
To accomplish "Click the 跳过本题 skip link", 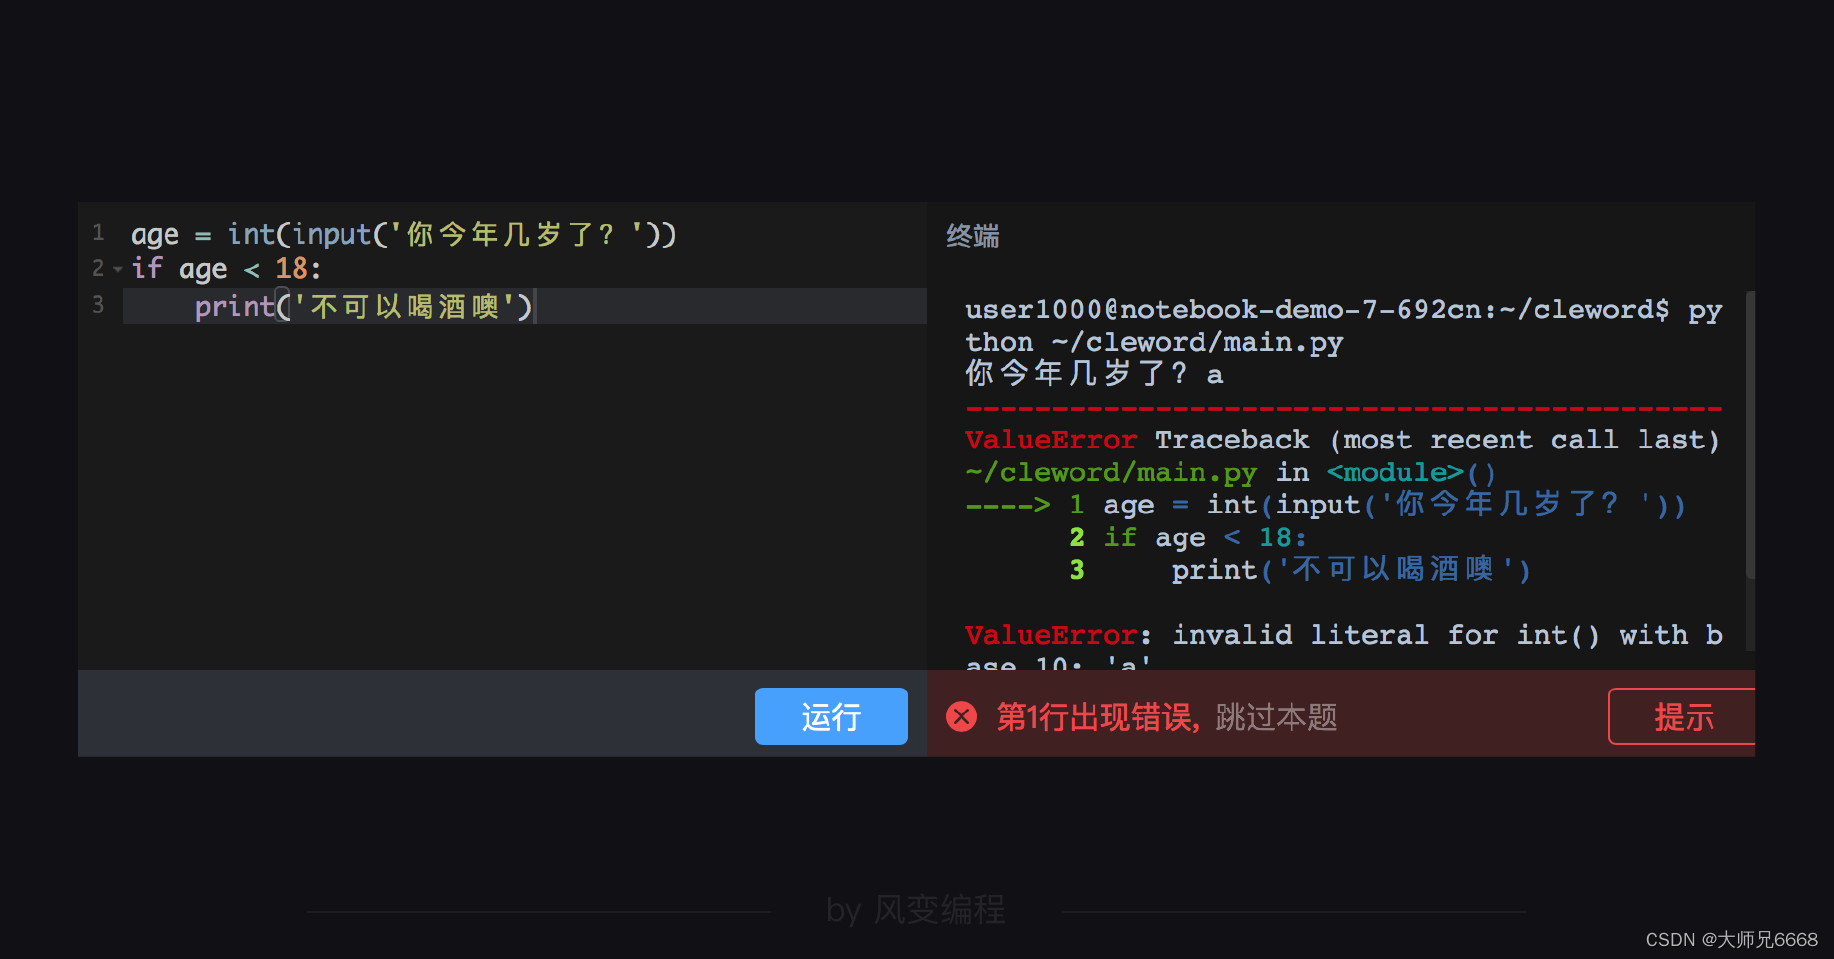I will 1276,717.
